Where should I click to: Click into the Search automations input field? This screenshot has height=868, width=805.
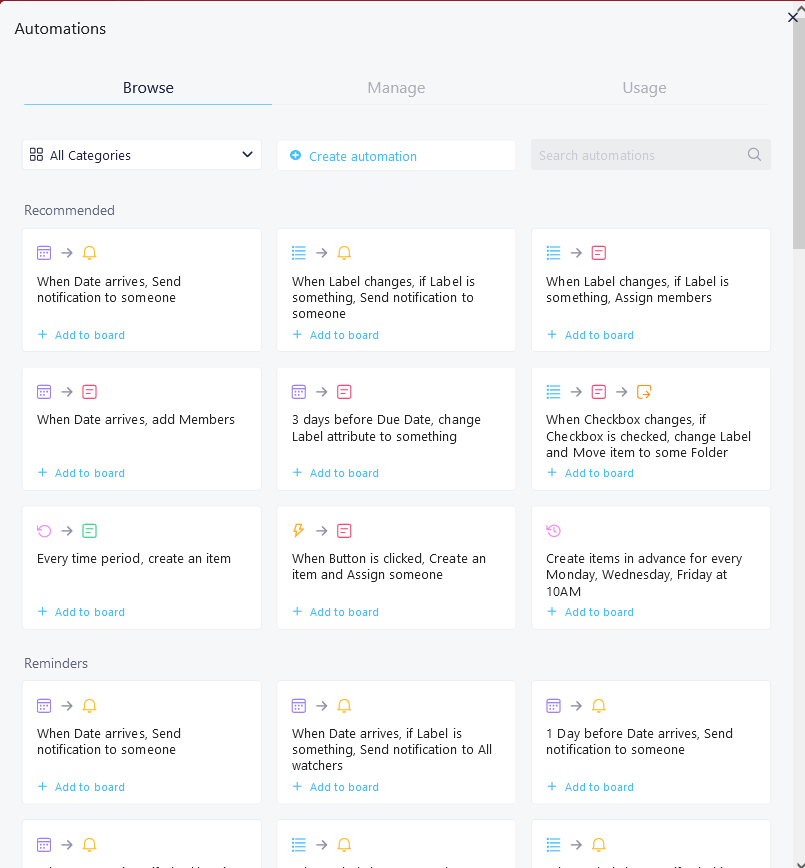coord(640,155)
